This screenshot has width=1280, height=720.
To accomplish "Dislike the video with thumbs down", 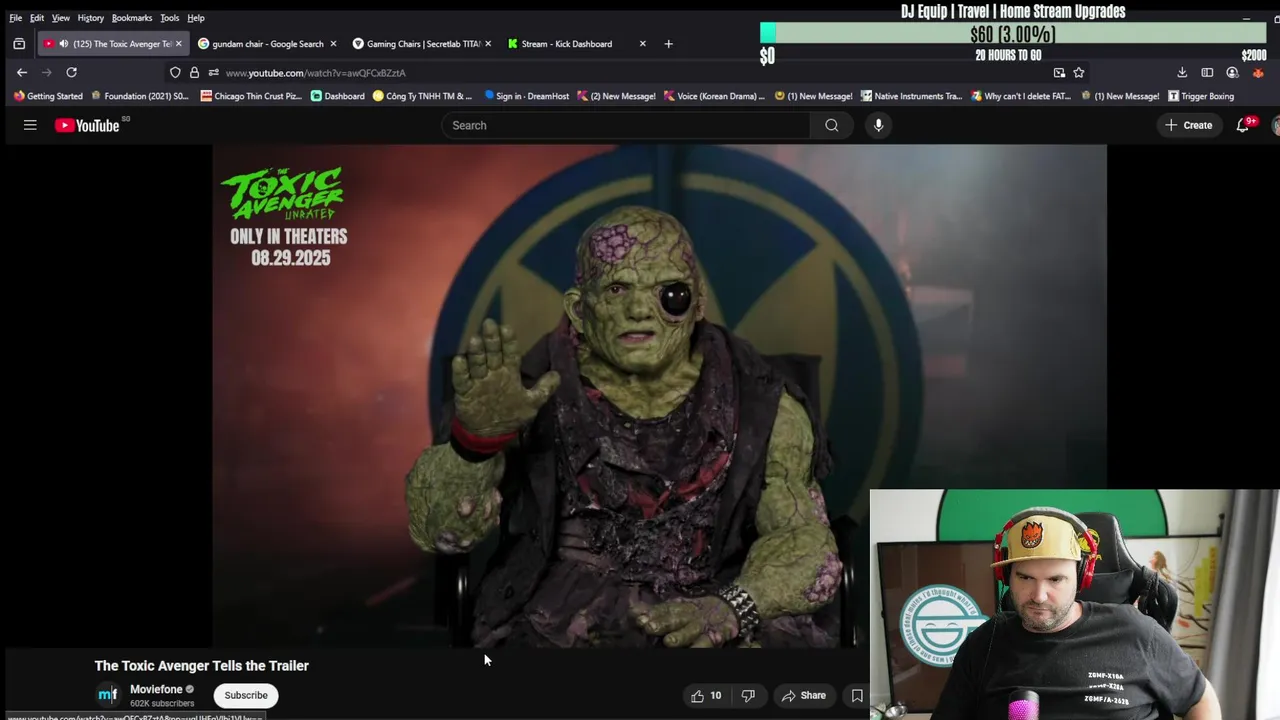I will tap(748, 695).
